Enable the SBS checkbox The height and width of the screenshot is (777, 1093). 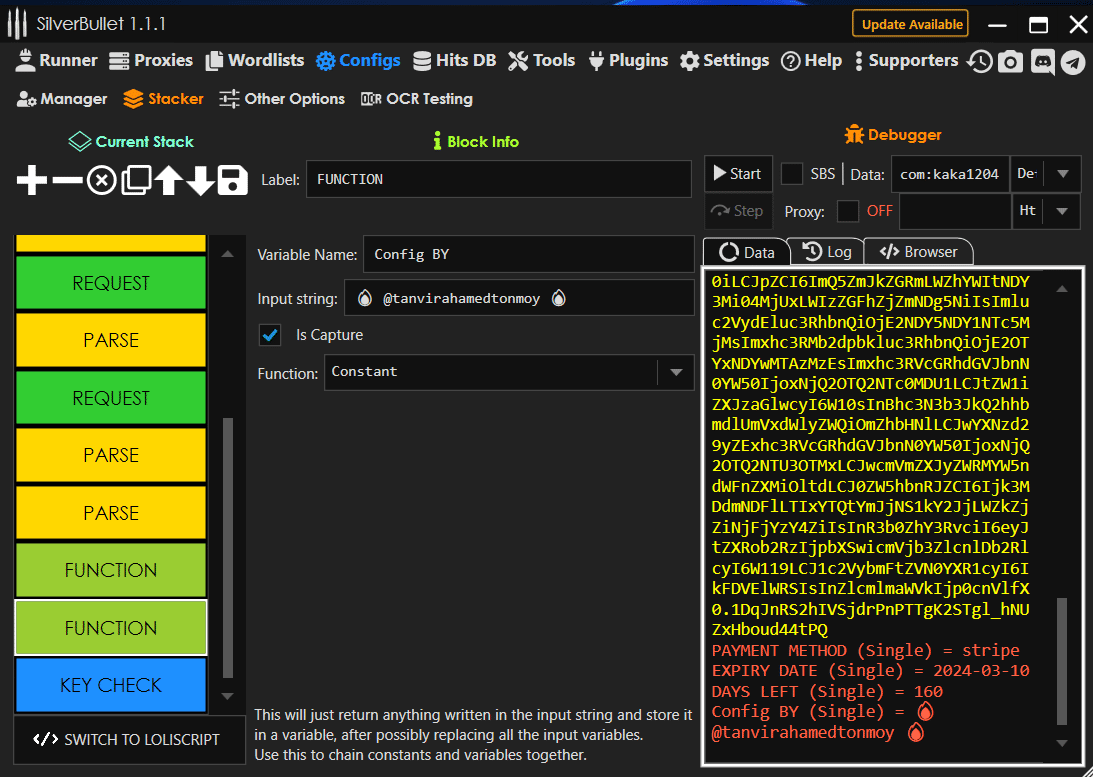click(792, 174)
